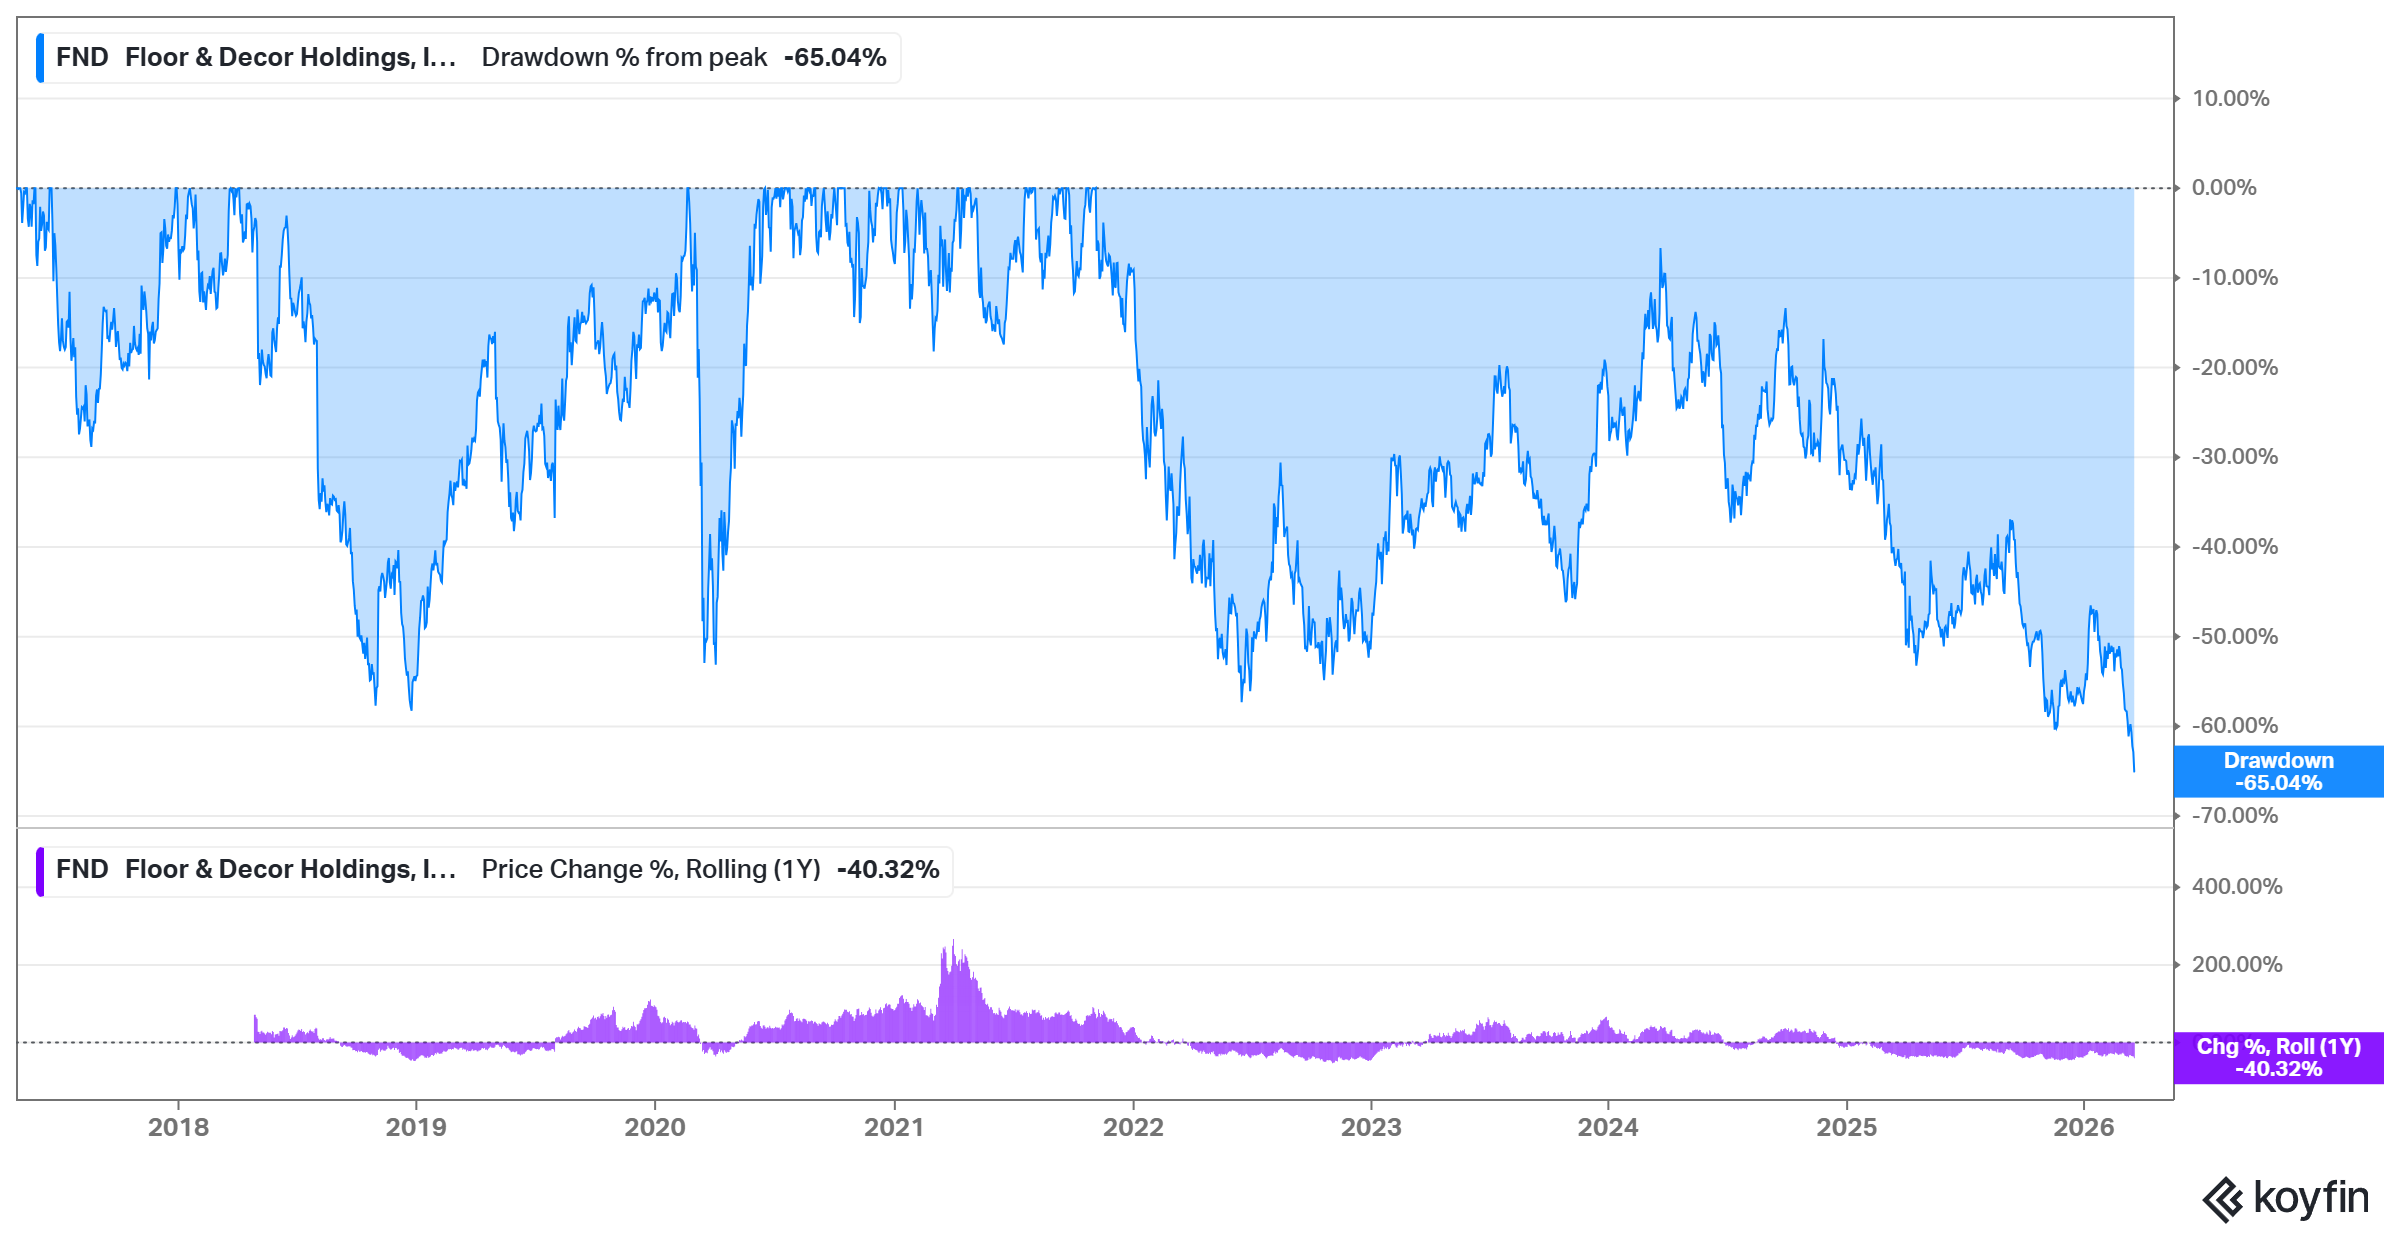
Task: Click the koyfin wordmark text
Action: pyautogui.click(x=2311, y=1198)
